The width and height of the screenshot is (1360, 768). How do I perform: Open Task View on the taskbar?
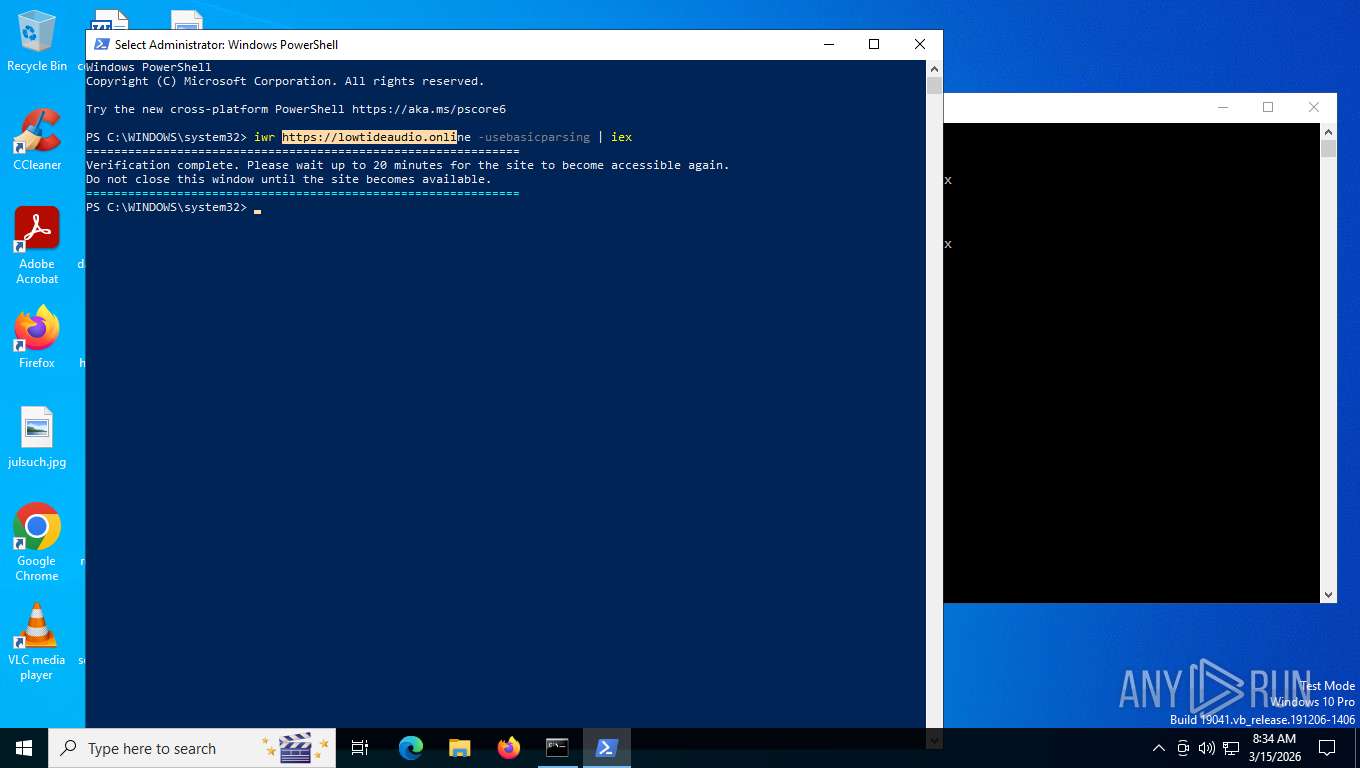(x=360, y=748)
